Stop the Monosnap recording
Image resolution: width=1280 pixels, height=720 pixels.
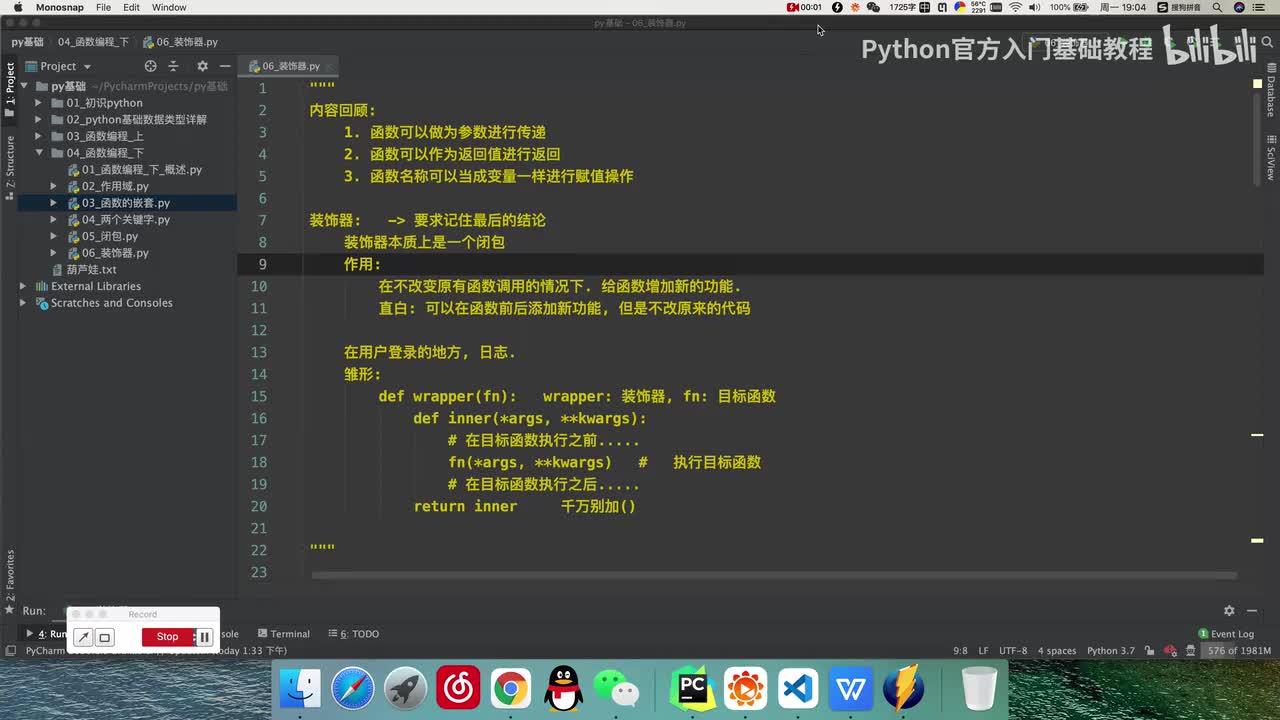pos(167,637)
